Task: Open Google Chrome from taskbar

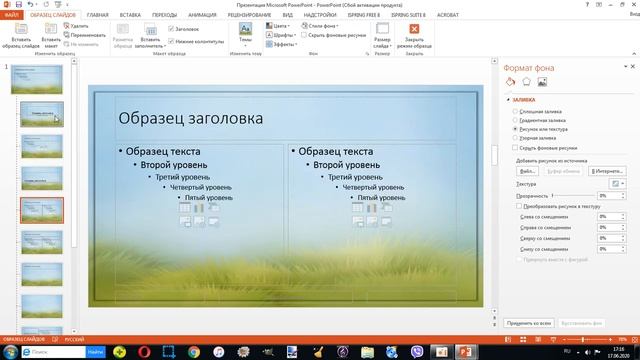Action: click(194, 352)
